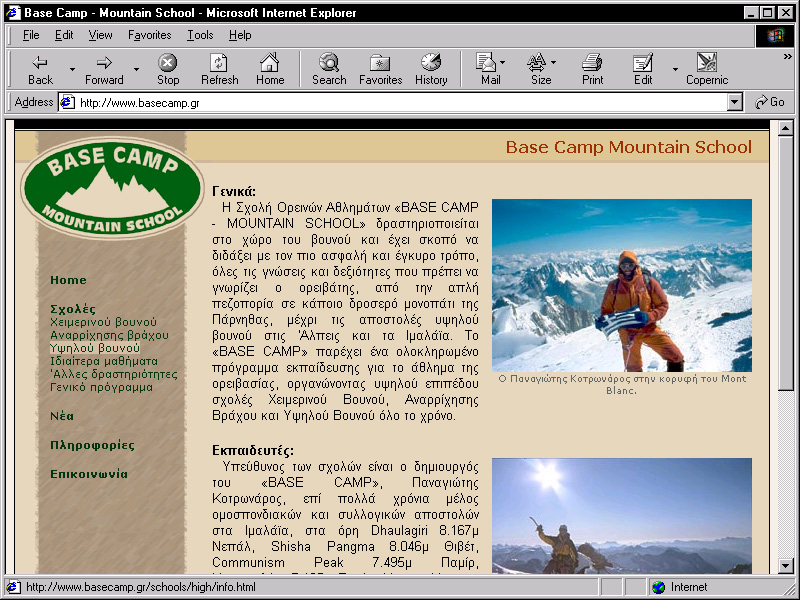The height and width of the screenshot is (600, 800).
Task: Open the Edit button dropdown arrow
Action: (x=675, y=69)
